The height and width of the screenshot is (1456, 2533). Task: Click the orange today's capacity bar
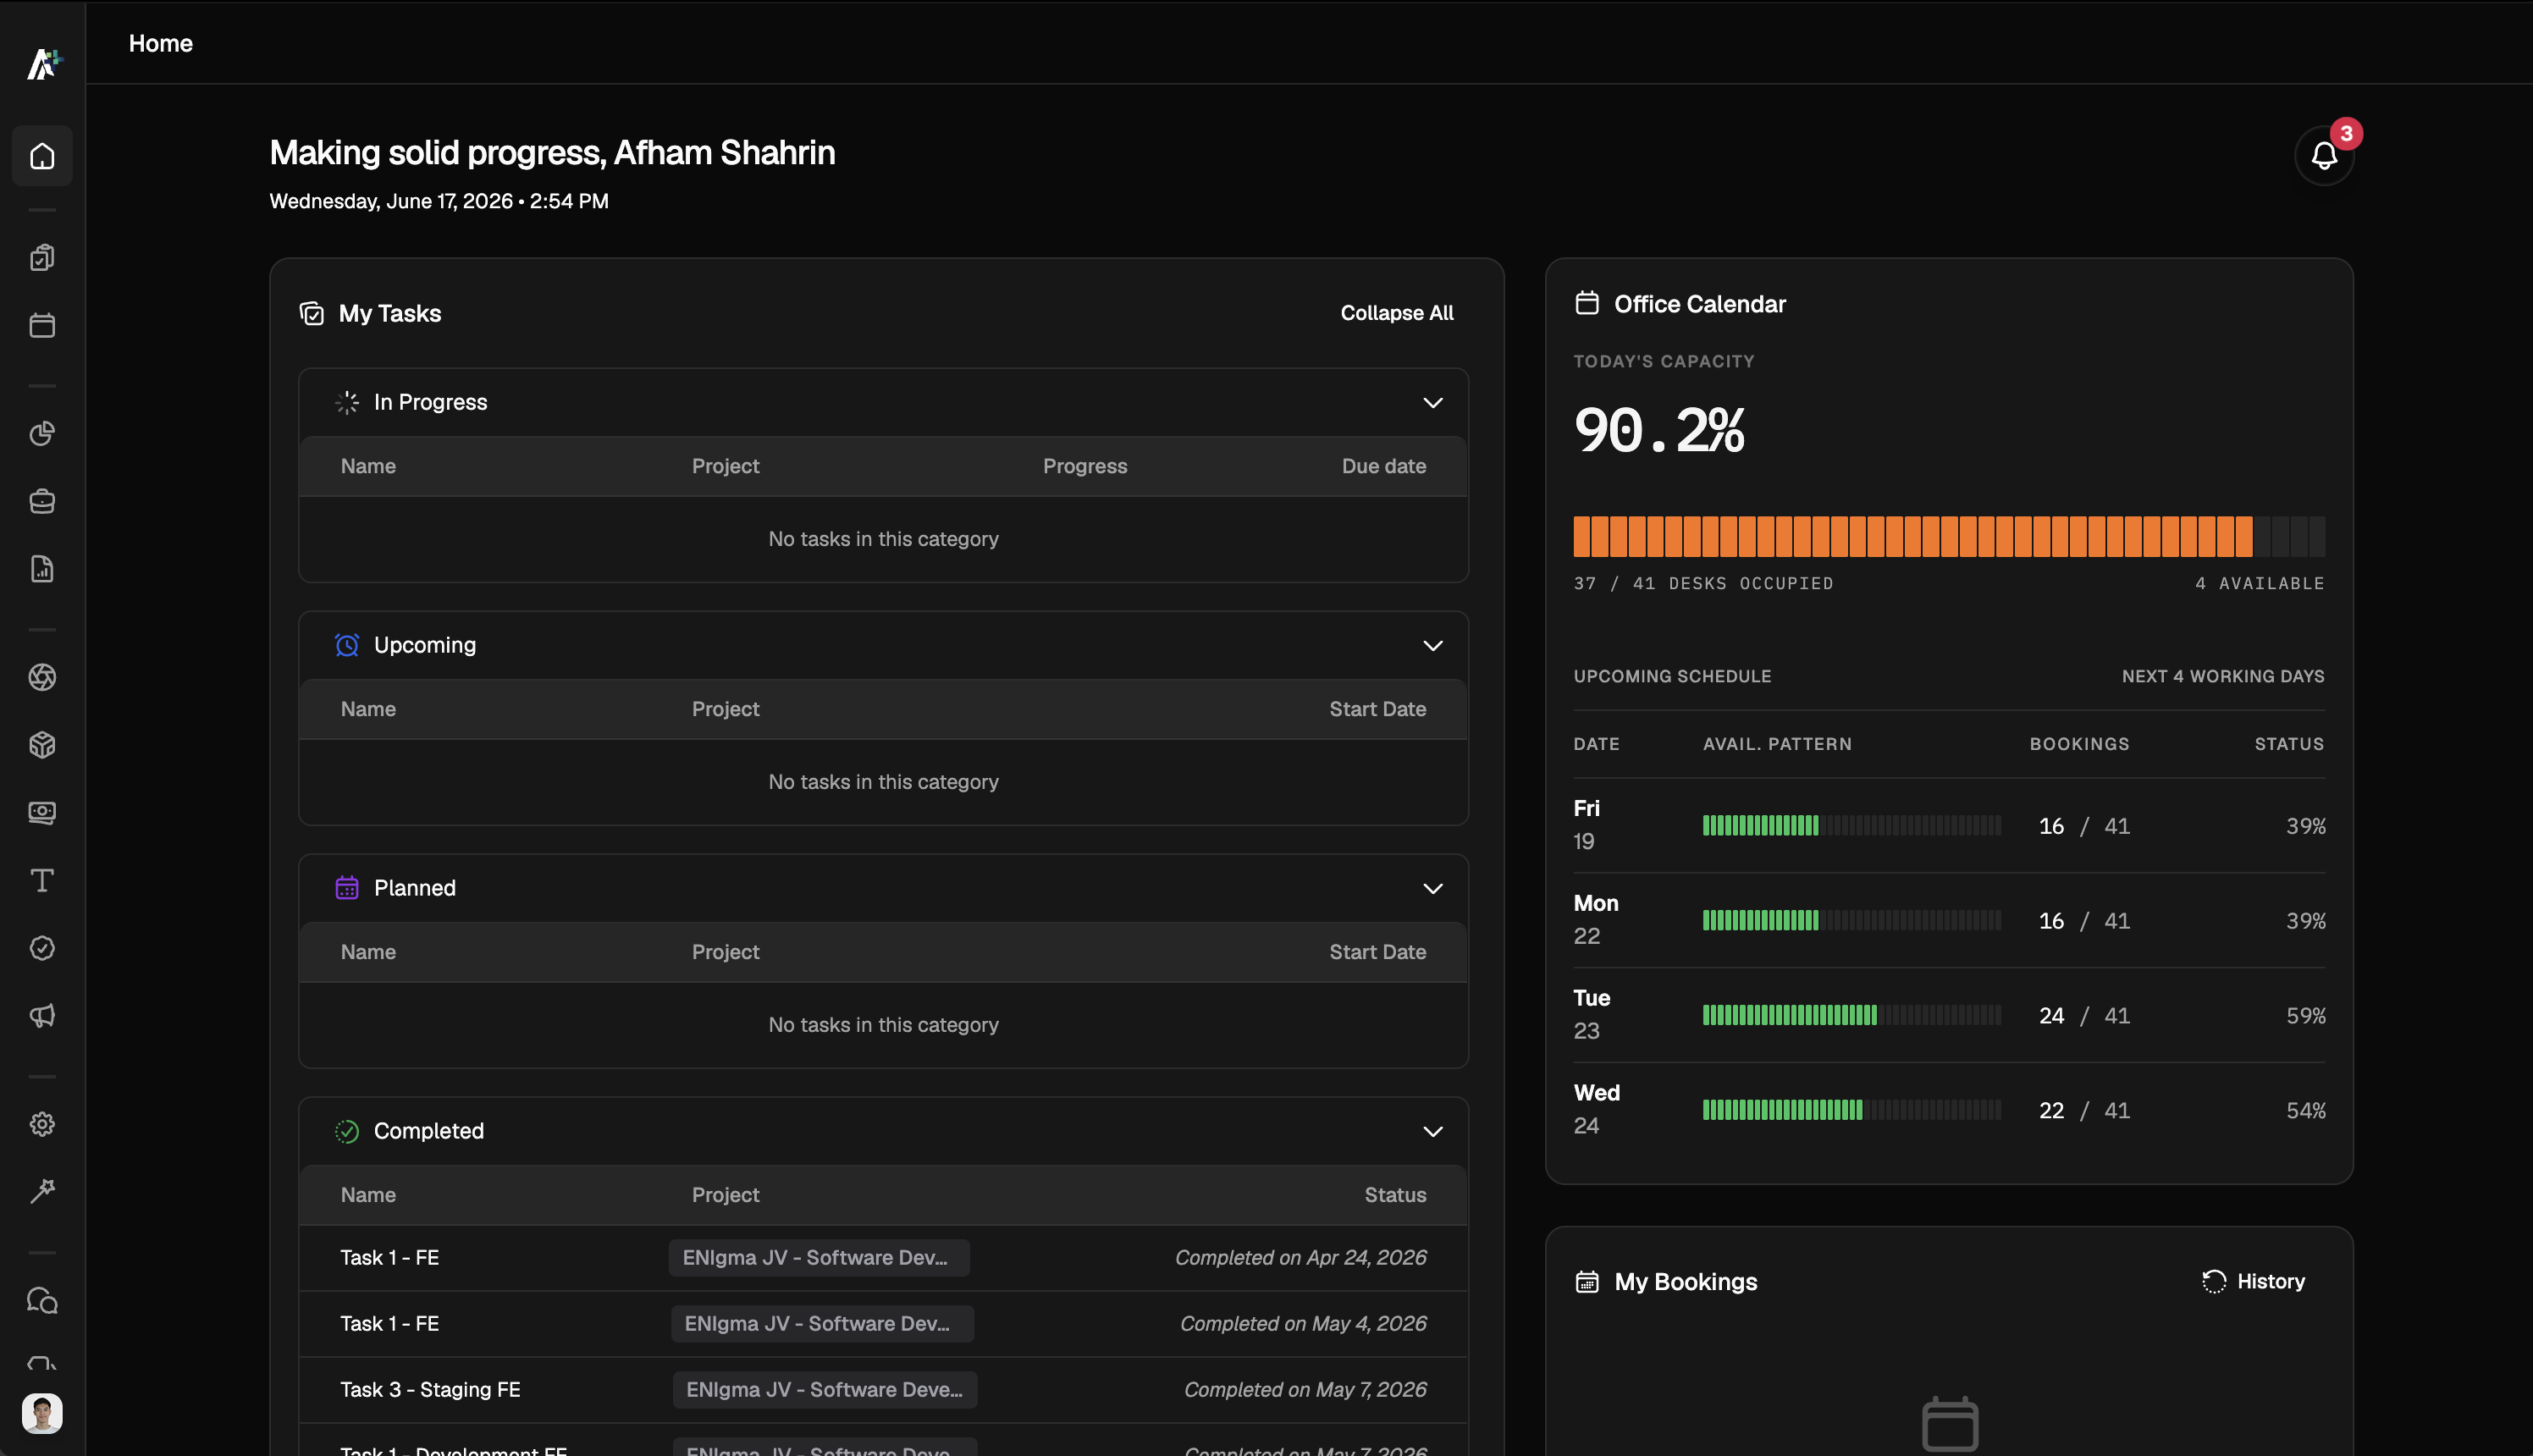[x=1949, y=537]
